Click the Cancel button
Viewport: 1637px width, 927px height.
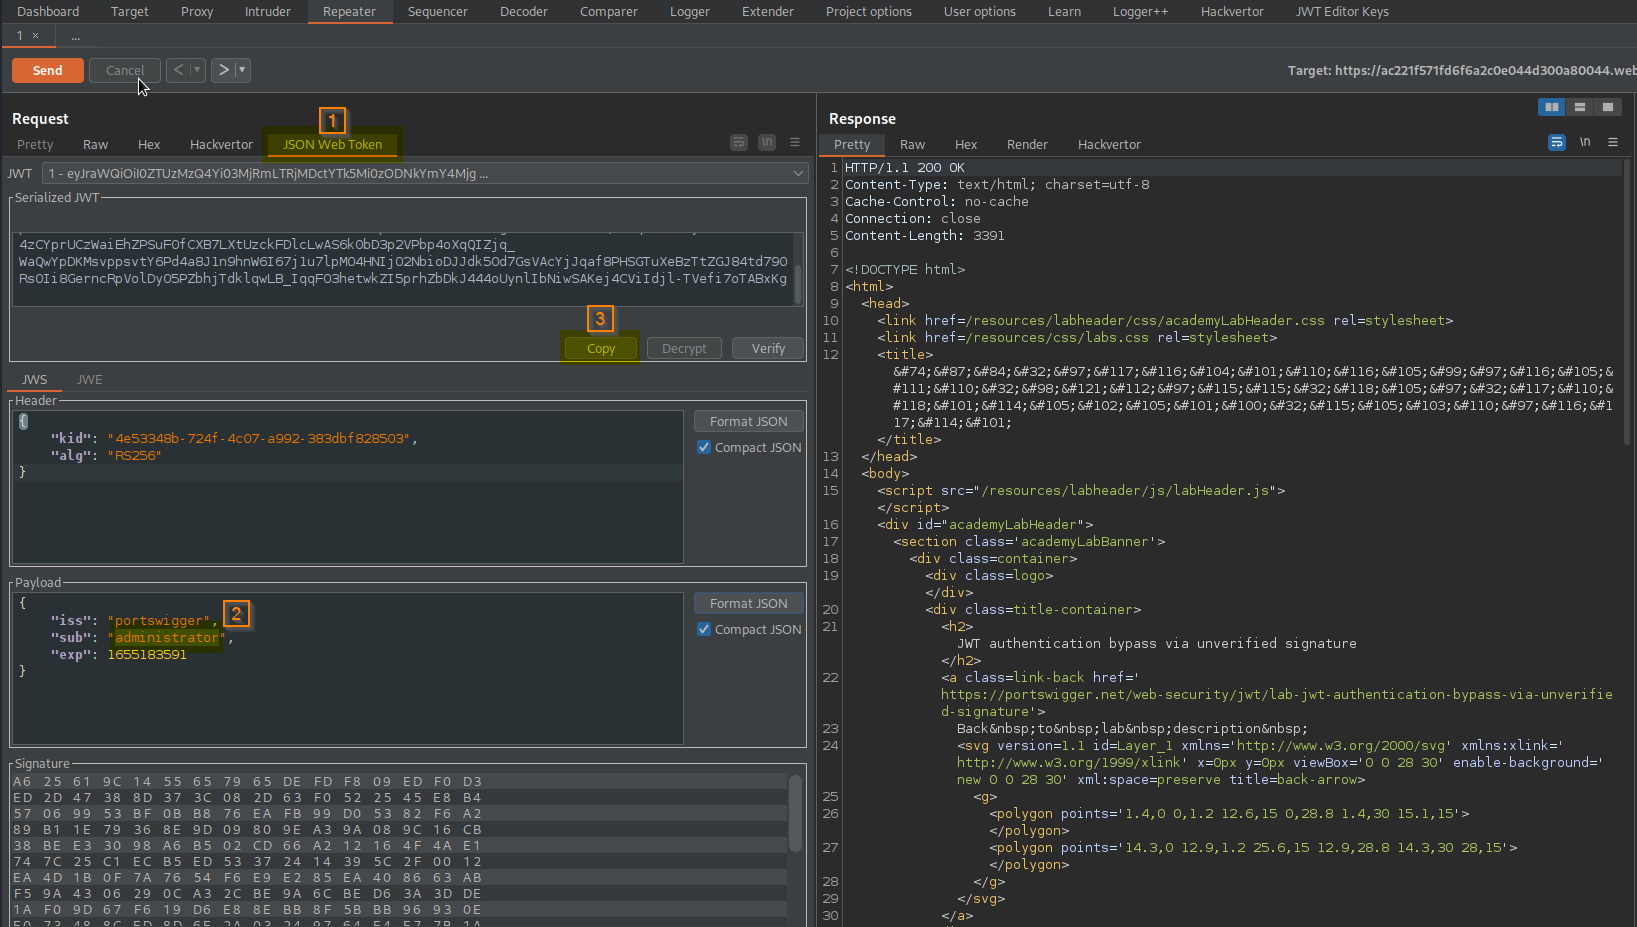click(125, 70)
